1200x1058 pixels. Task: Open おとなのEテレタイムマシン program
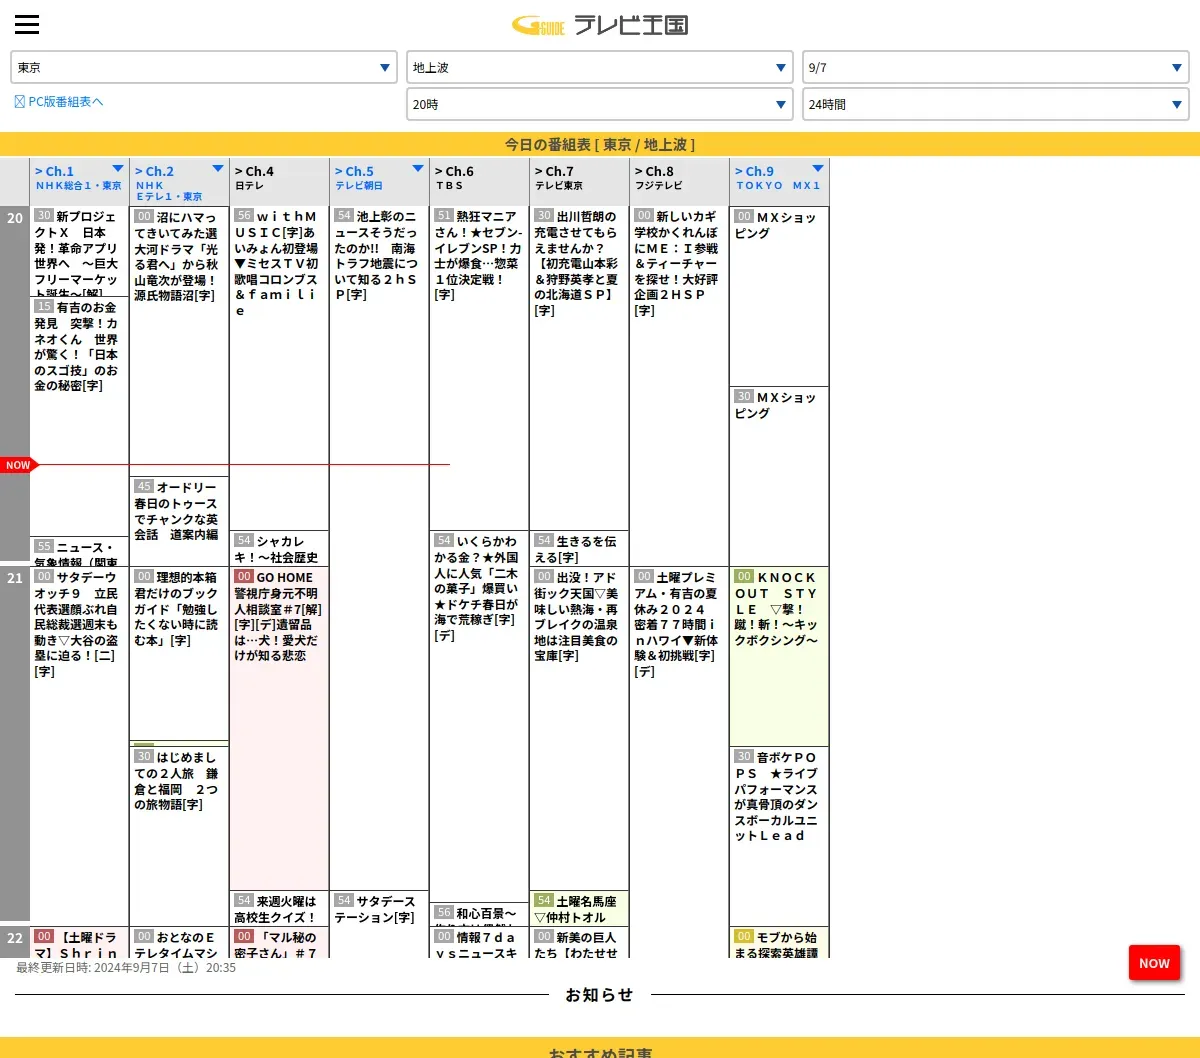pos(179,943)
